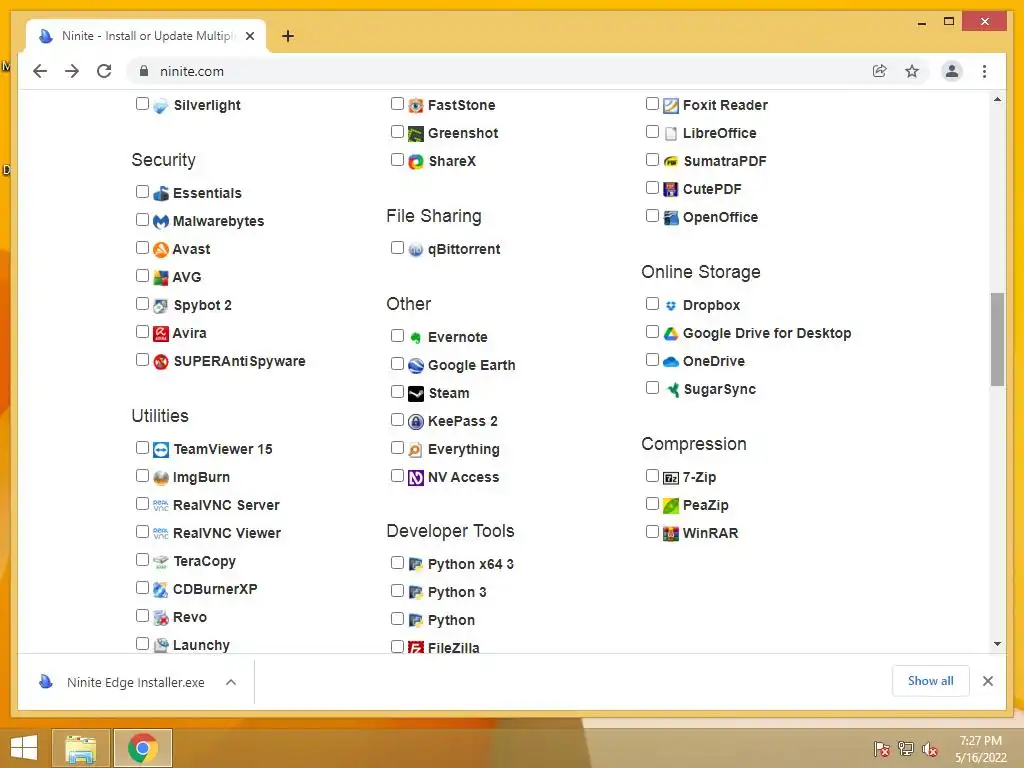Enable the Python x64 3 checkbox
The width and height of the screenshot is (1024, 768).
[397, 563]
